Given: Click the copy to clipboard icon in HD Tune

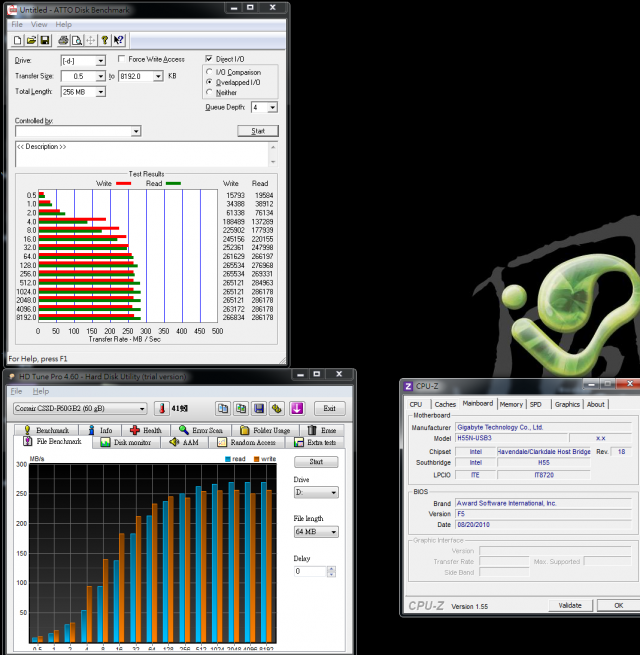Looking at the screenshot, I should click(223, 408).
